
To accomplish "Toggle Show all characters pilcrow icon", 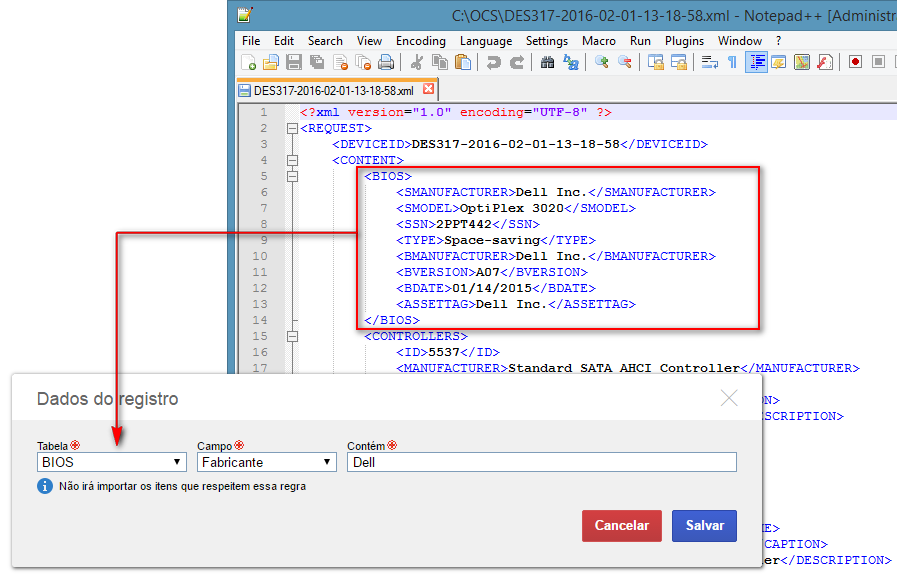I will point(732,62).
